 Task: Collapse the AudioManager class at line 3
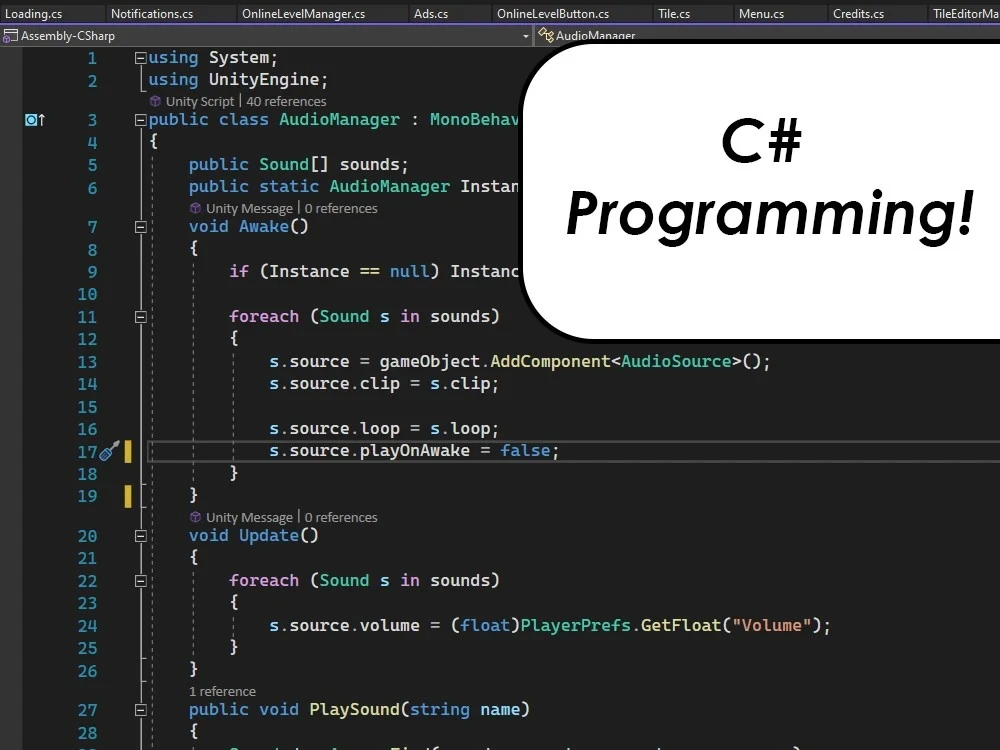pyautogui.click(x=140, y=120)
